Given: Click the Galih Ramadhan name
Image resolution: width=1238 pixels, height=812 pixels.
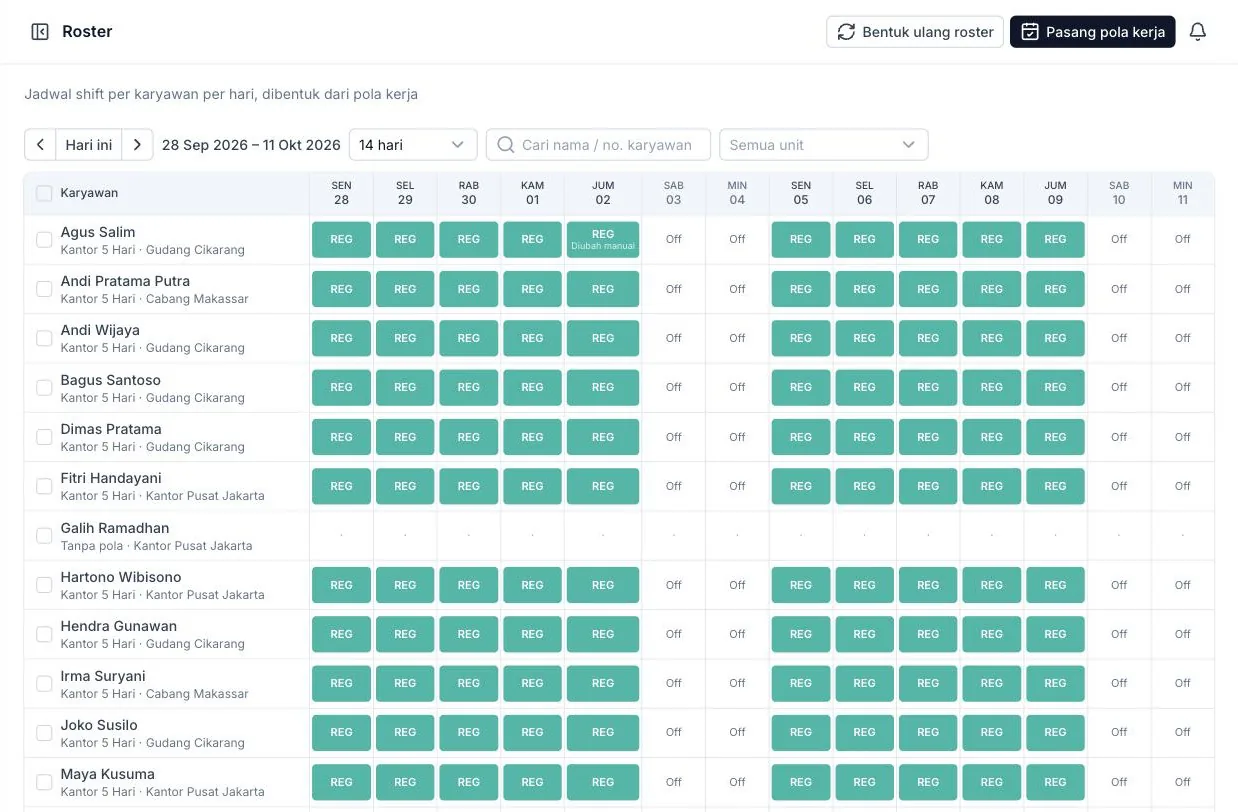Looking at the screenshot, I should pos(115,528).
